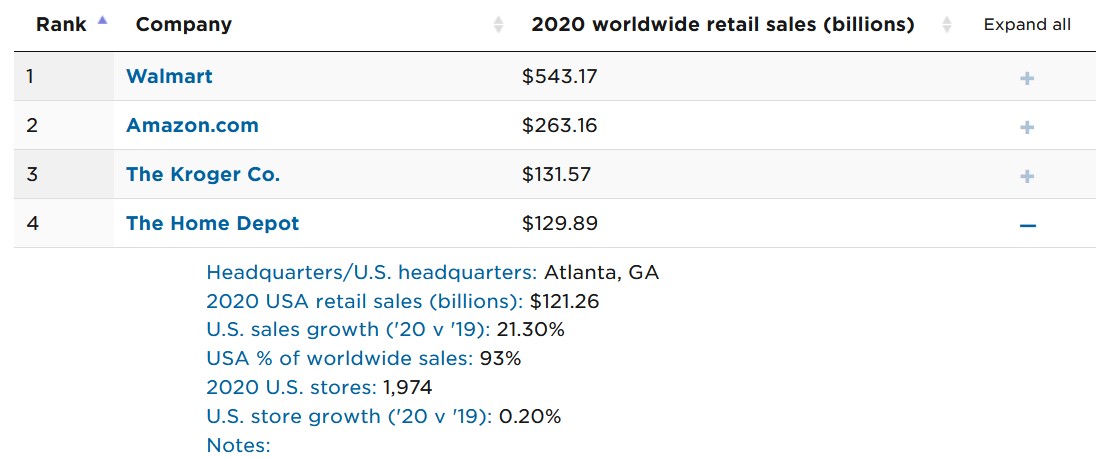Click the retail sales column sort arrows
Screen dimensions: 1106x458
click(947, 26)
